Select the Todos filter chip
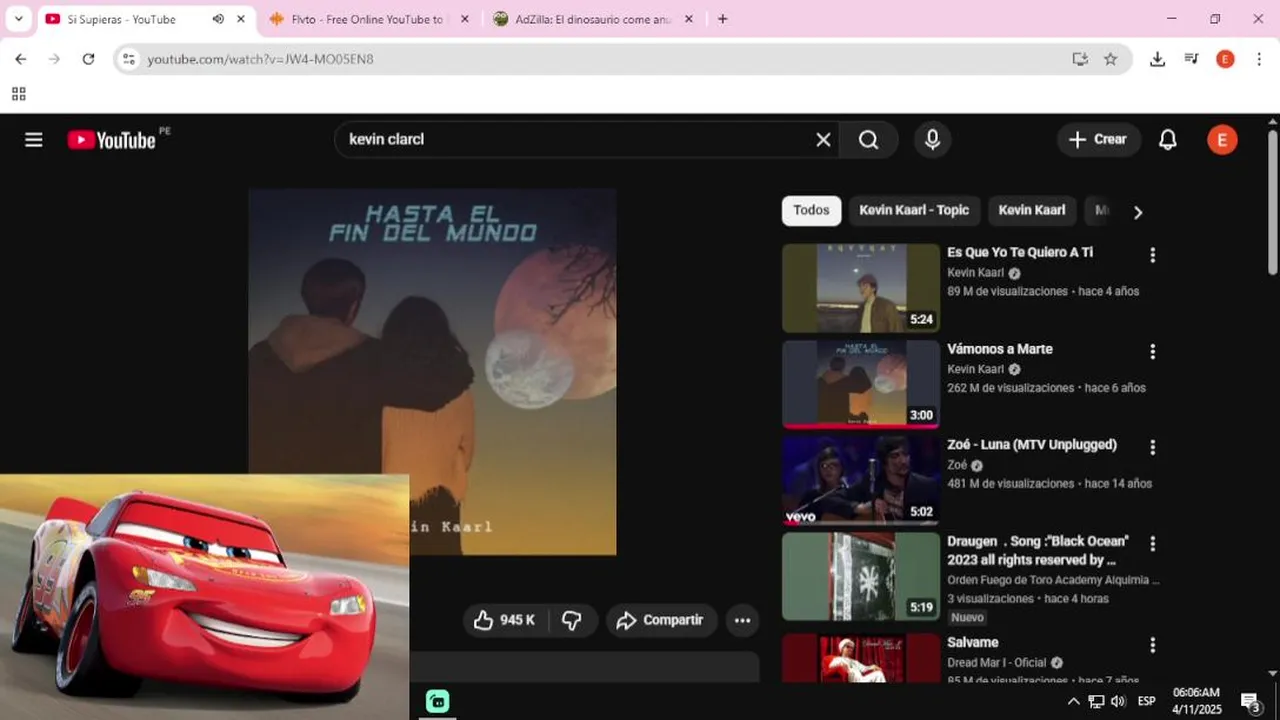 coord(811,210)
